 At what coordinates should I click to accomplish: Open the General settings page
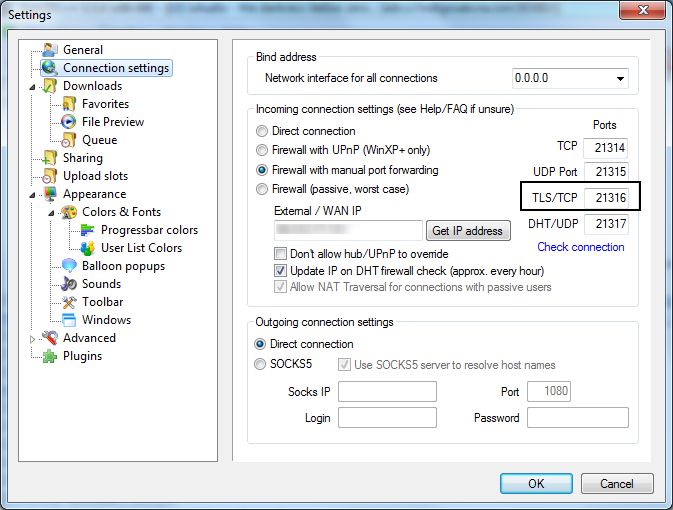[x=83, y=50]
